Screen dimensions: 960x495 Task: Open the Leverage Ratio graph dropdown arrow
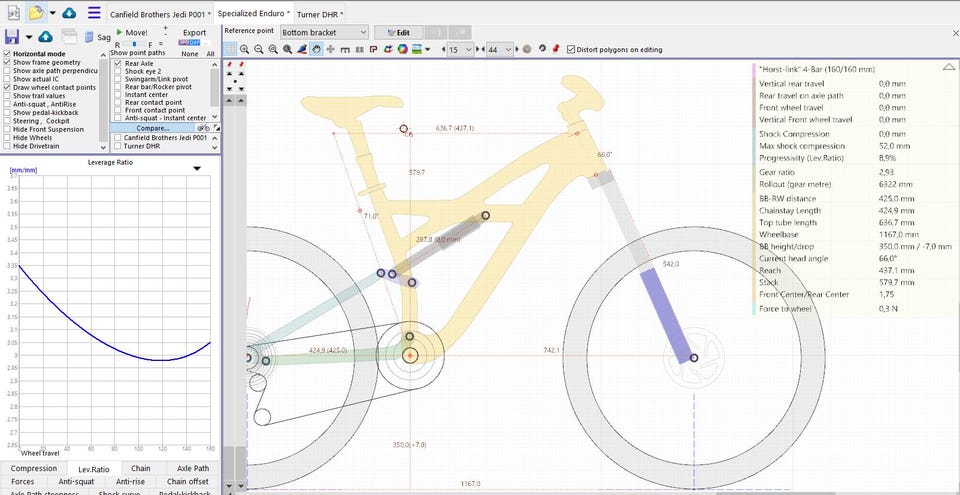pos(197,169)
